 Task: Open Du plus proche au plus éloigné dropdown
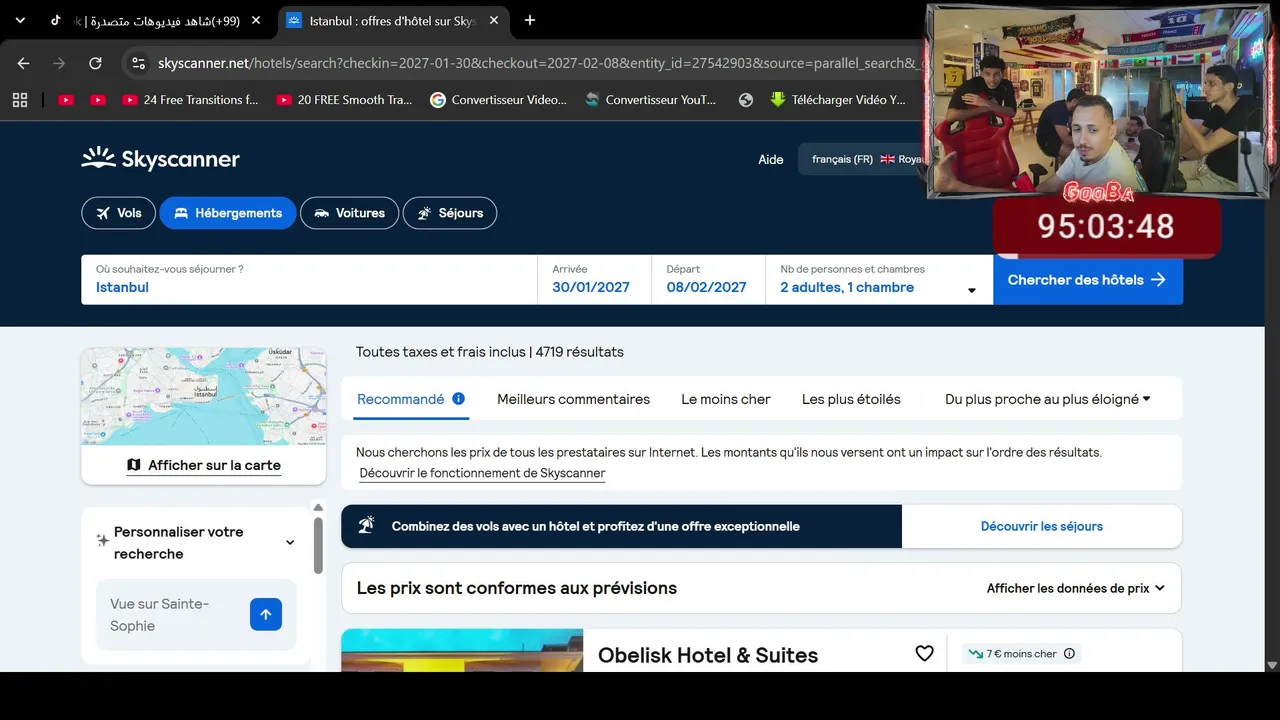[1048, 399]
